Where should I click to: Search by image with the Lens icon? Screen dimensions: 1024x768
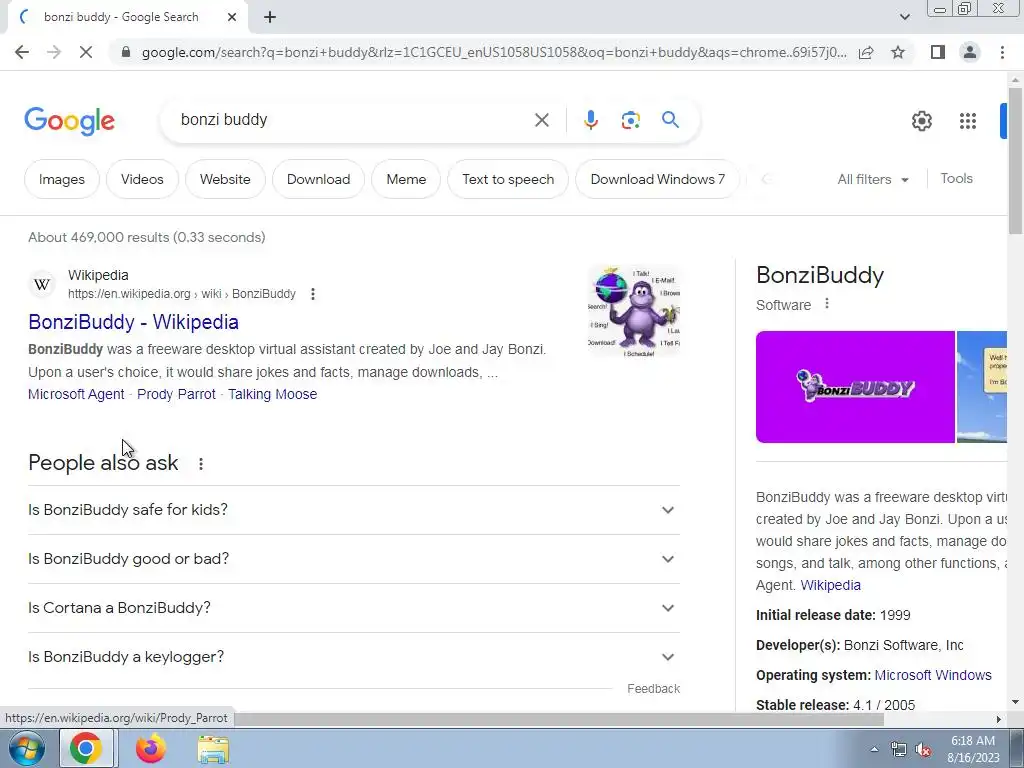pos(630,120)
